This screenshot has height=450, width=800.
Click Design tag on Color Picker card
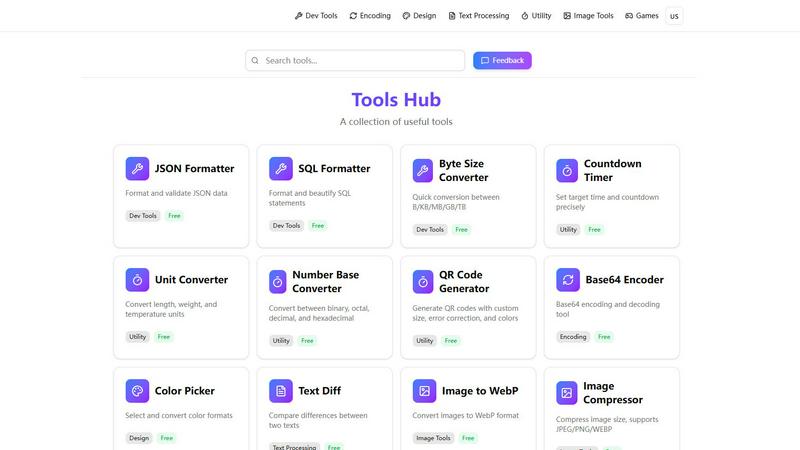click(x=139, y=438)
